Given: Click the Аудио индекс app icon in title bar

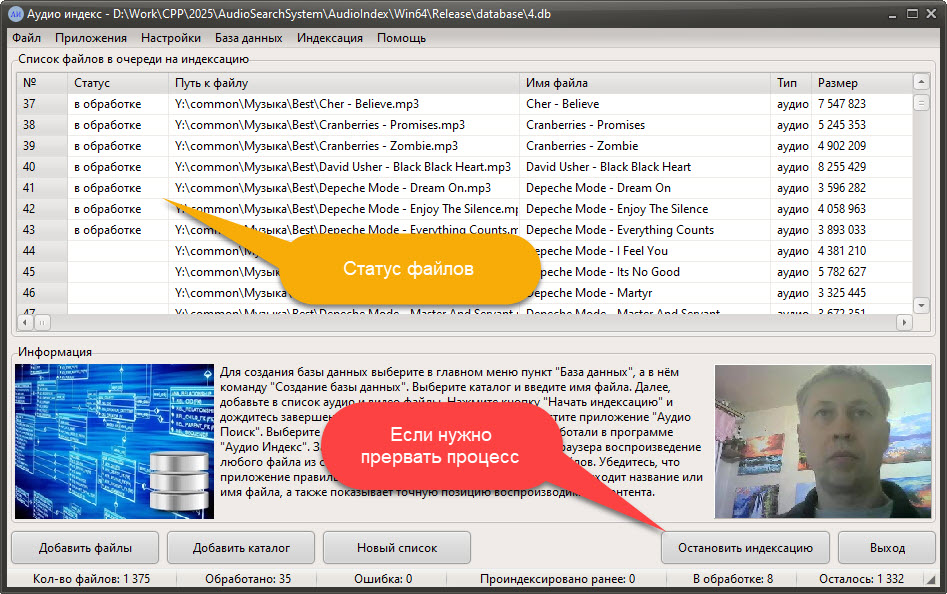Looking at the screenshot, I should point(16,12).
